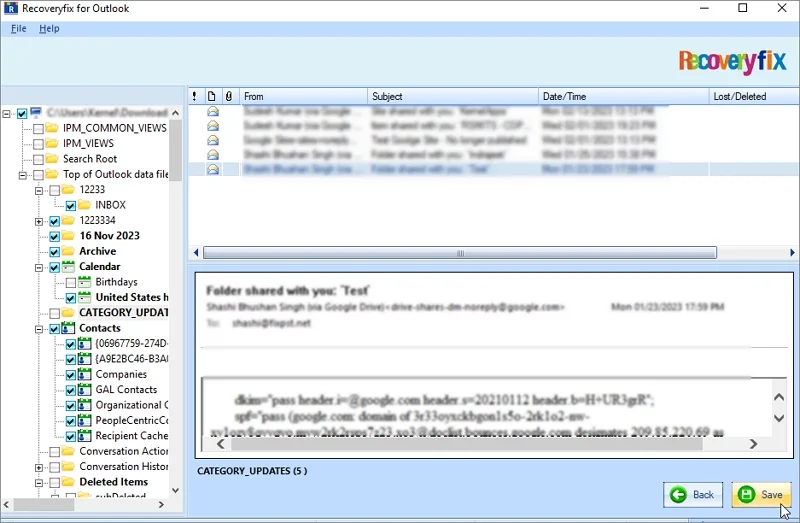Select the Conversation Action folder
Viewport: 800px width, 523px height.
(123, 451)
